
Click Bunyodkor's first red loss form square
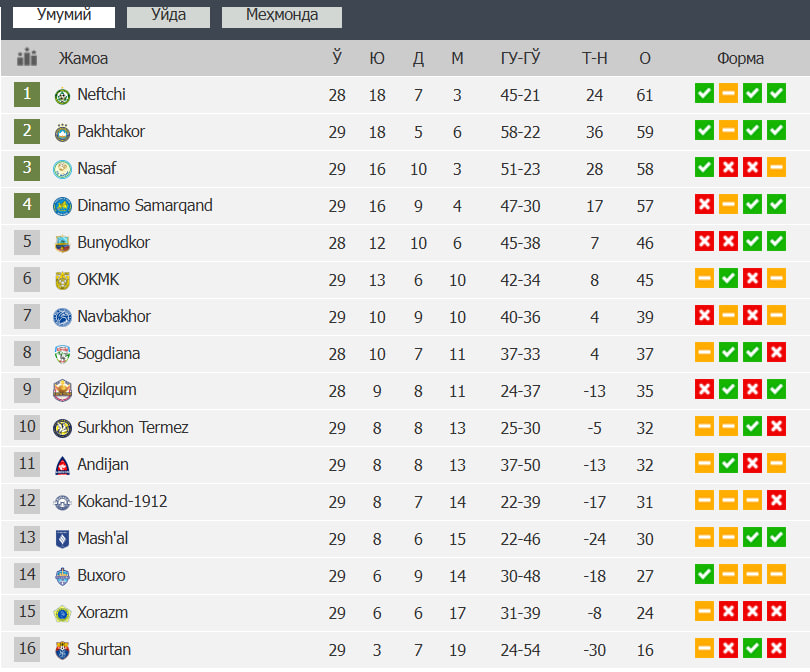(704, 242)
